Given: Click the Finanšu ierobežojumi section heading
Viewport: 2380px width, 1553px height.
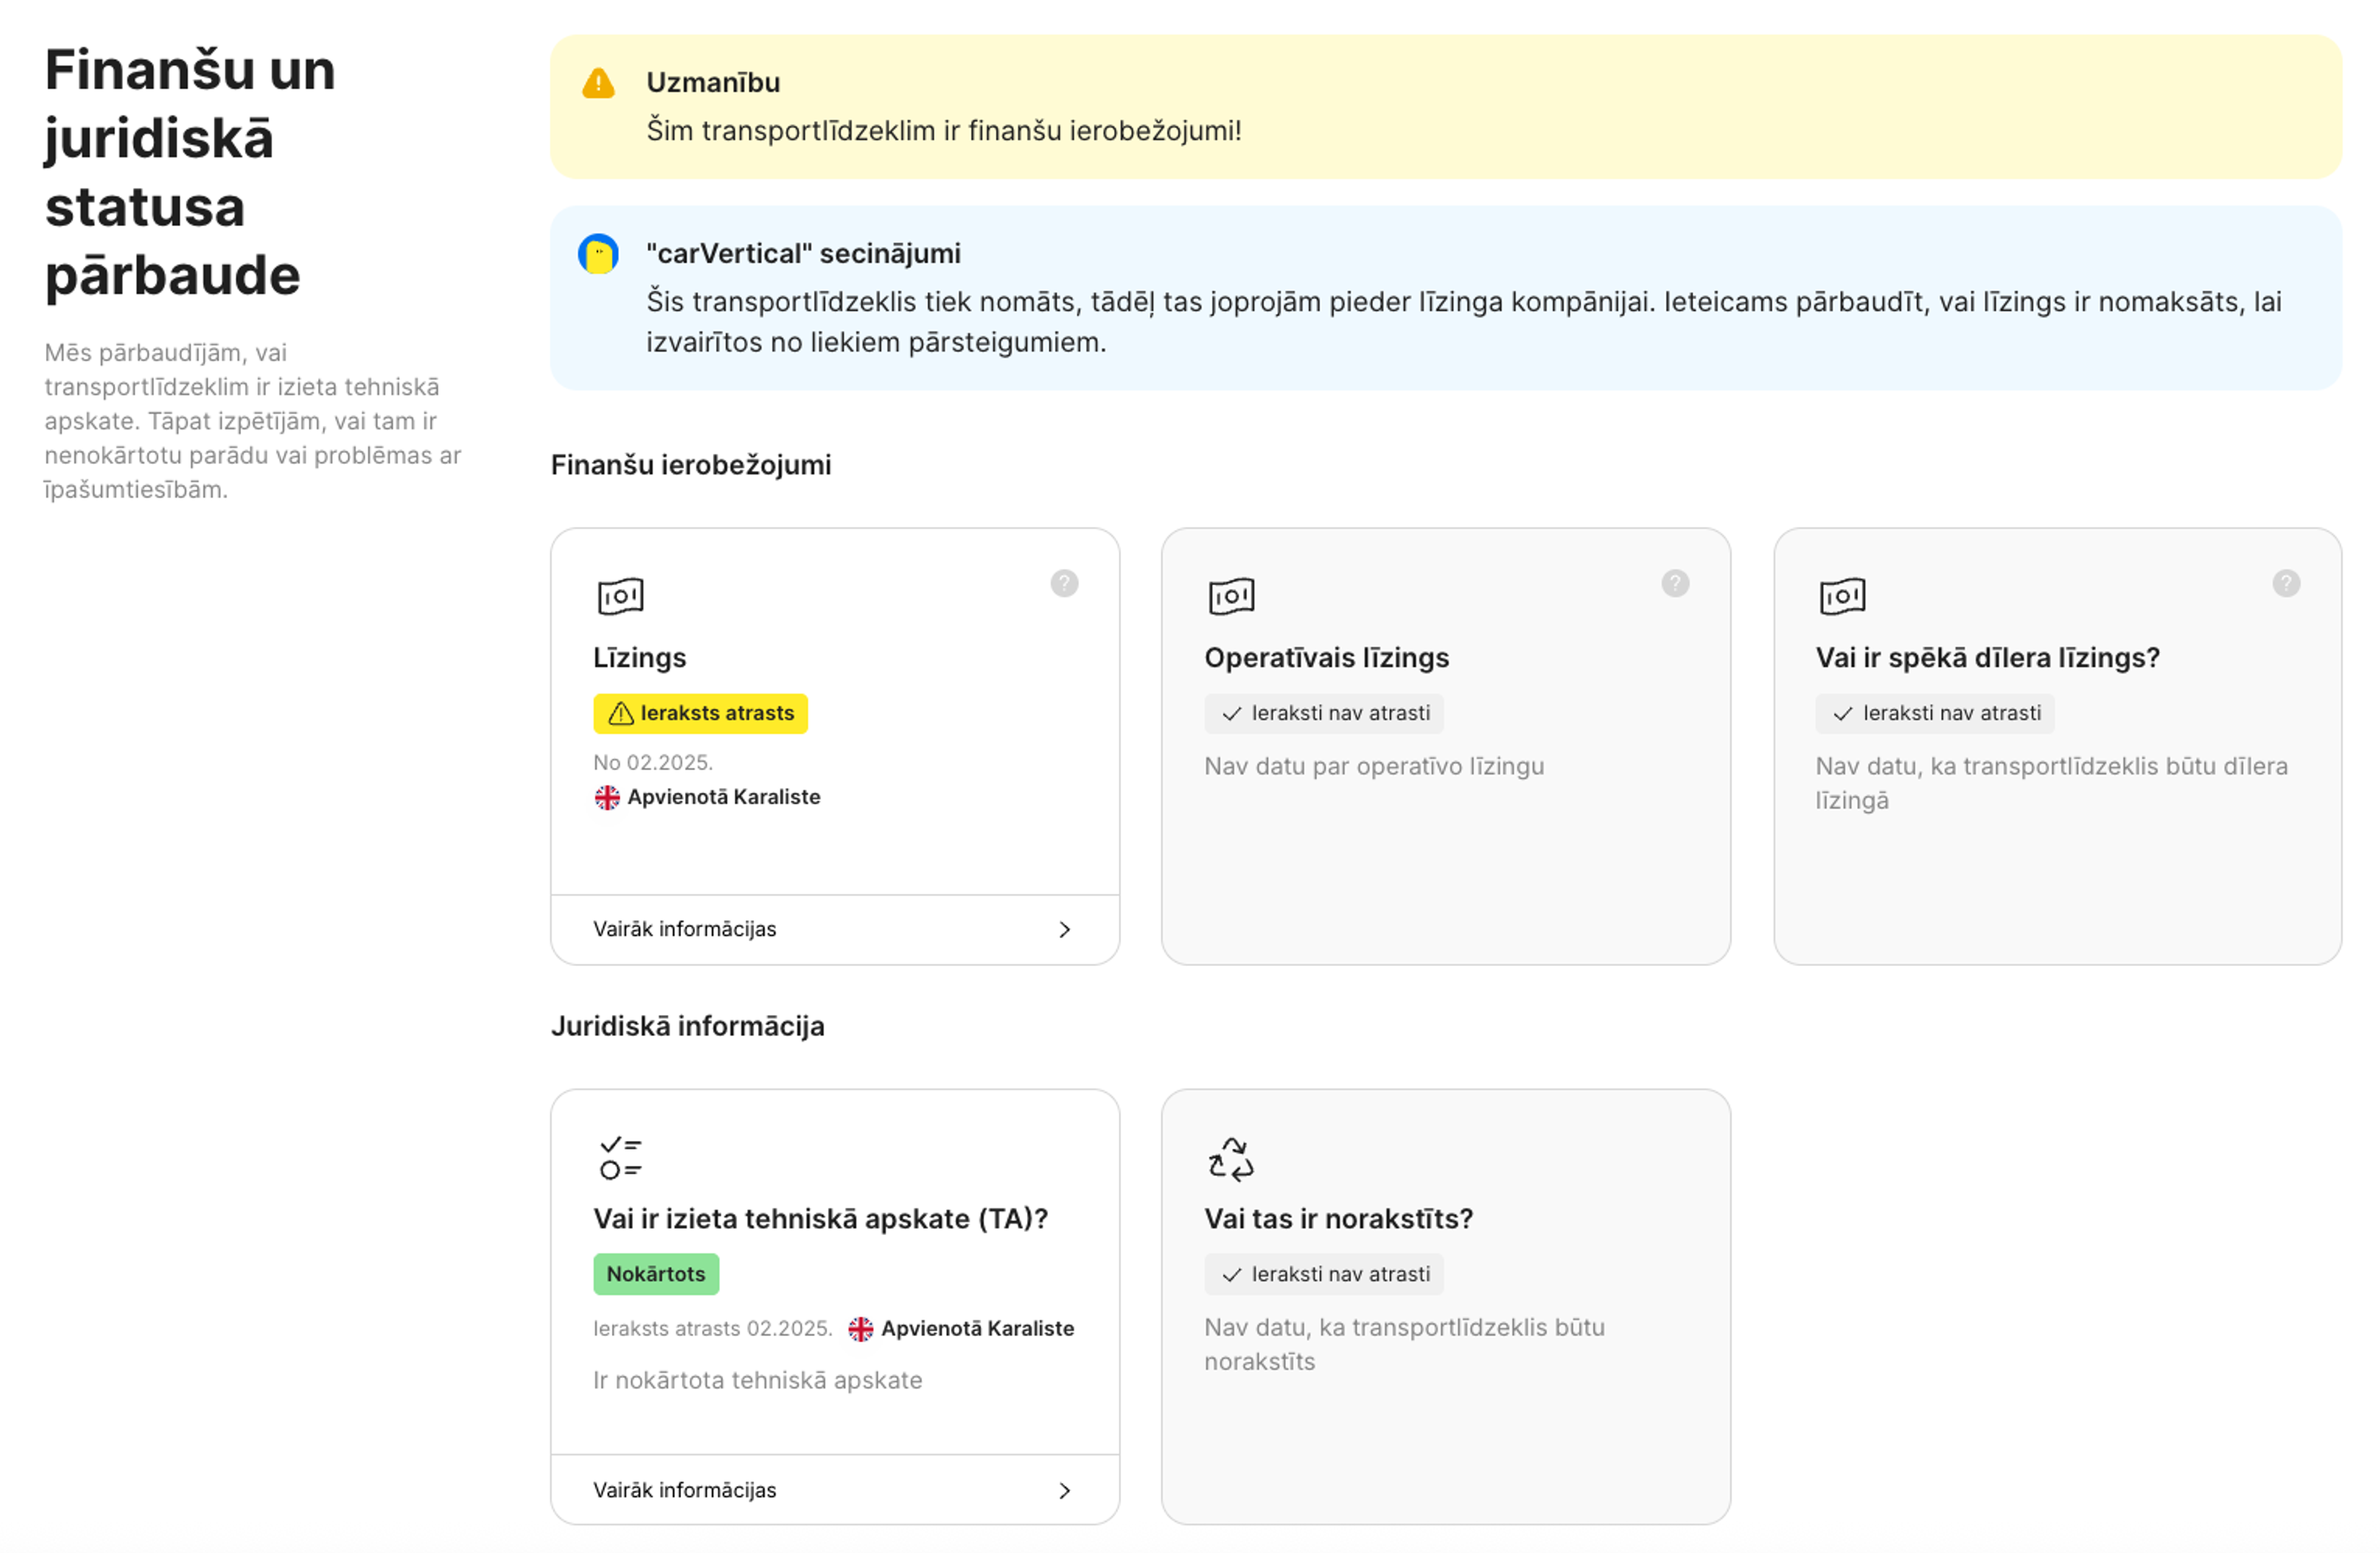Looking at the screenshot, I should pos(691,465).
